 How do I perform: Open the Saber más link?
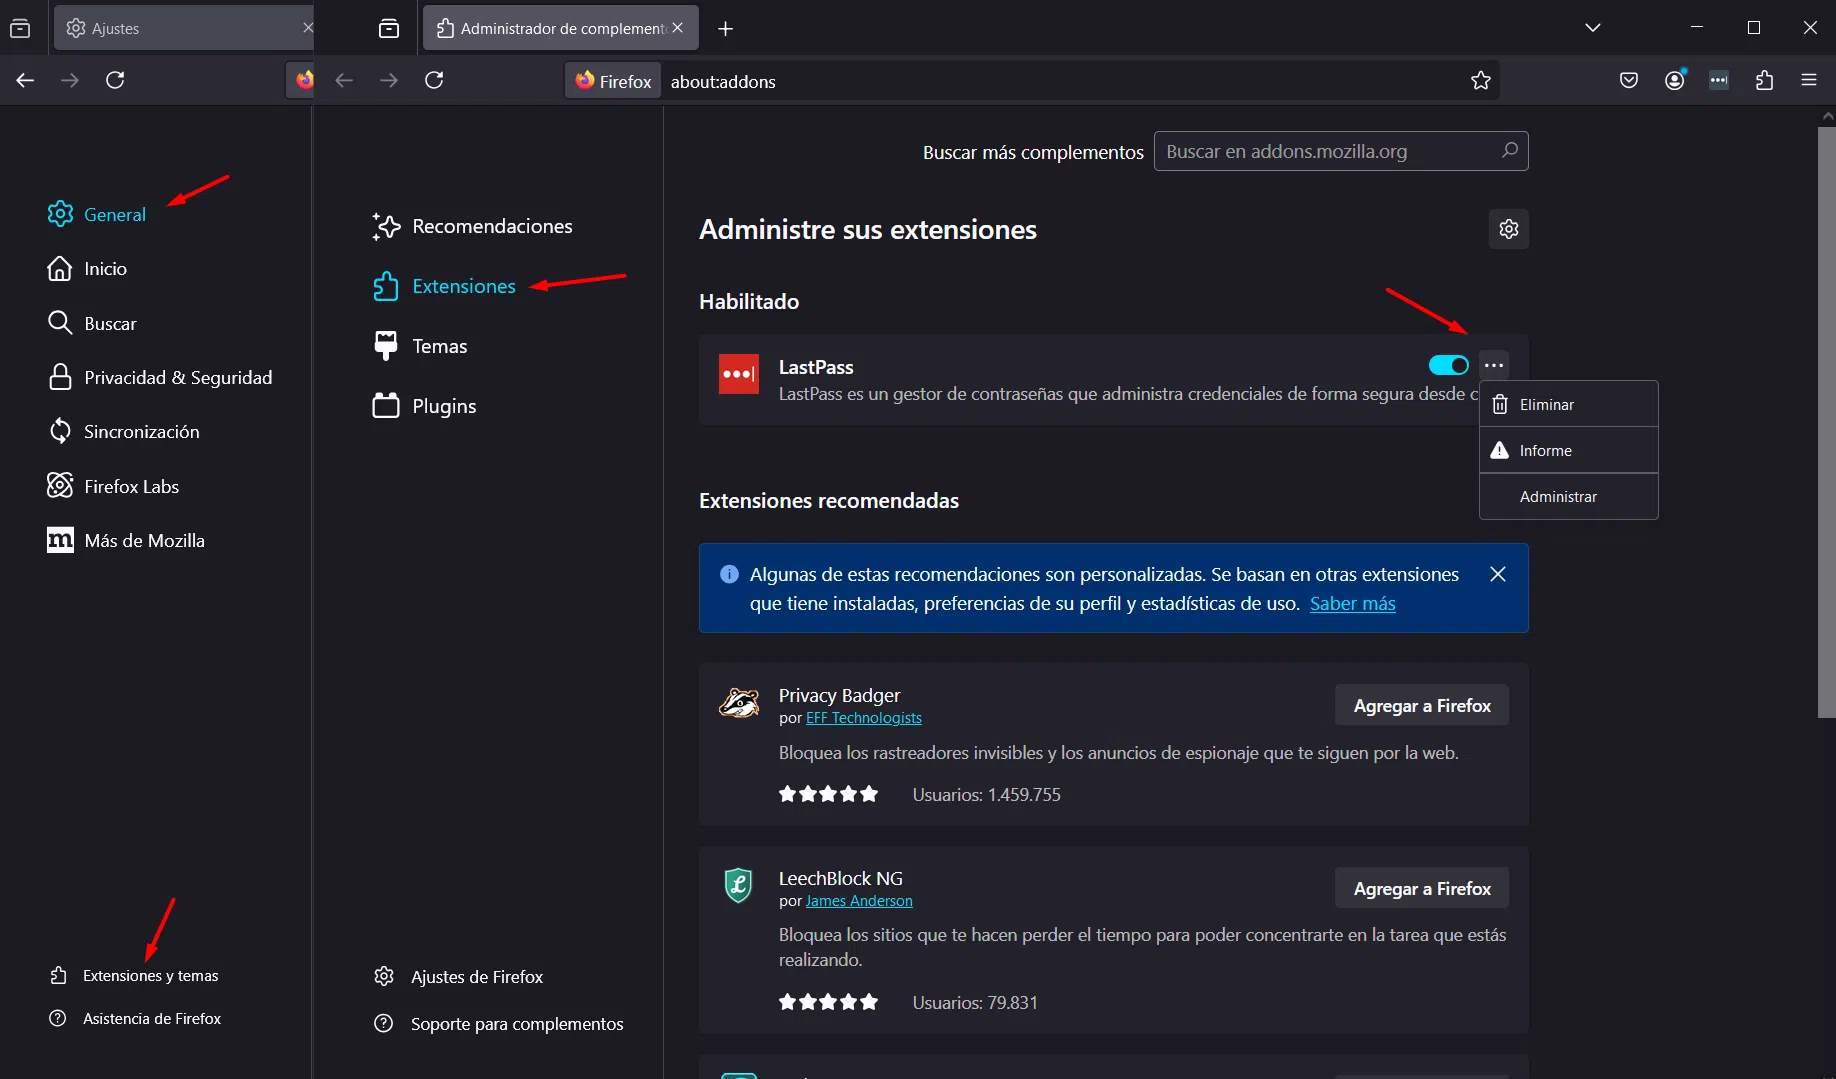pos(1352,604)
